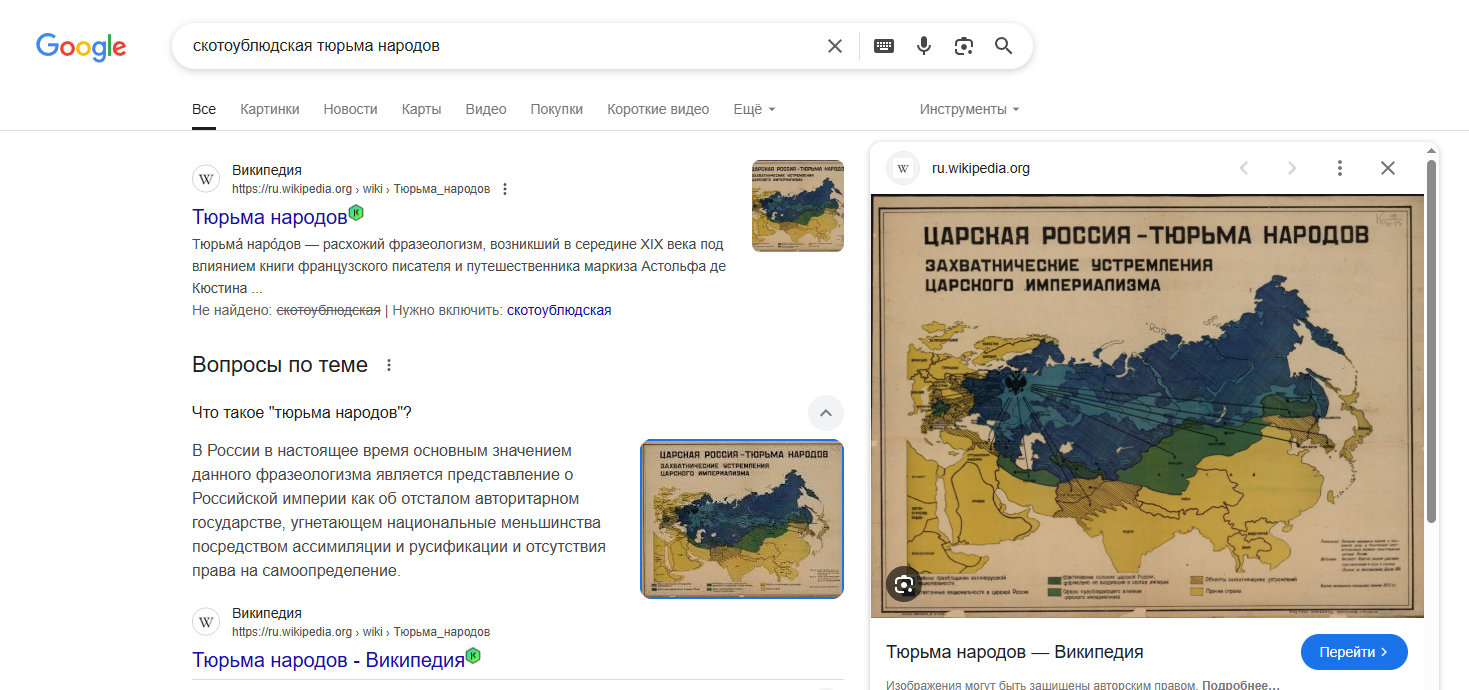Open three-dot menu in image preview panel
This screenshot has width=1469, height=690.
pyautogui.click(x=1340, y=168)
